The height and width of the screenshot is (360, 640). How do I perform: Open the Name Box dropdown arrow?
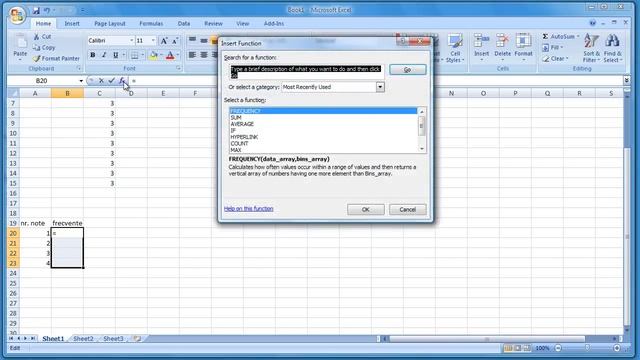click(x=81, y=81)
